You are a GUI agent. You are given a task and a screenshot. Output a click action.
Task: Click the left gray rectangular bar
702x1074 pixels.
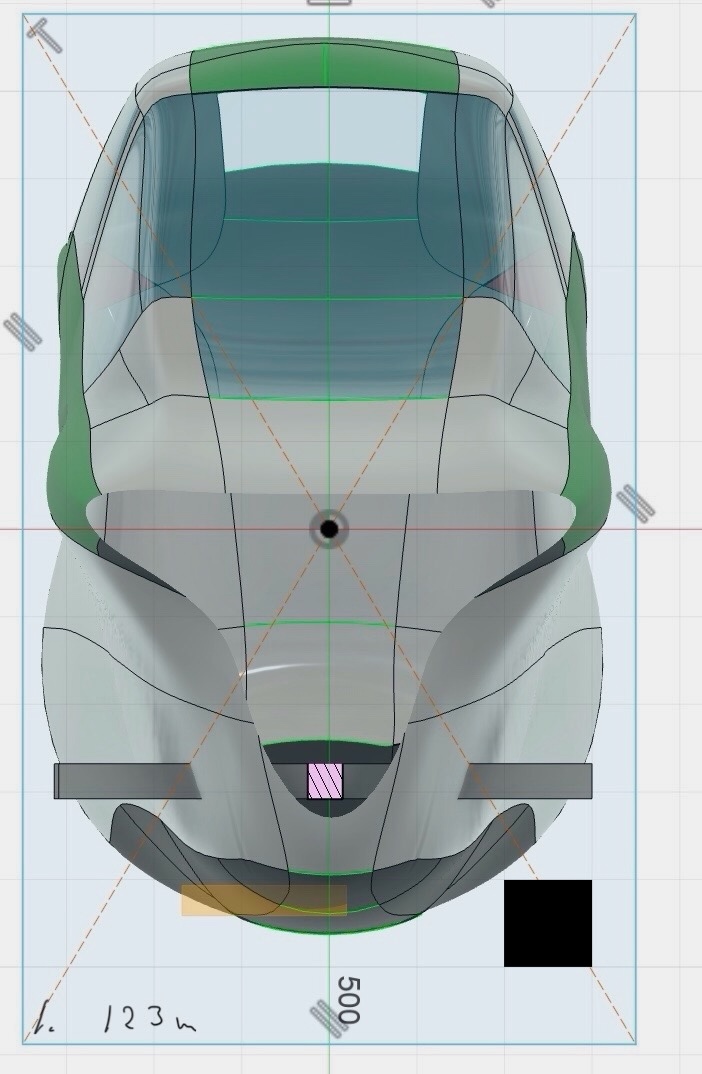tap(122, 781)
